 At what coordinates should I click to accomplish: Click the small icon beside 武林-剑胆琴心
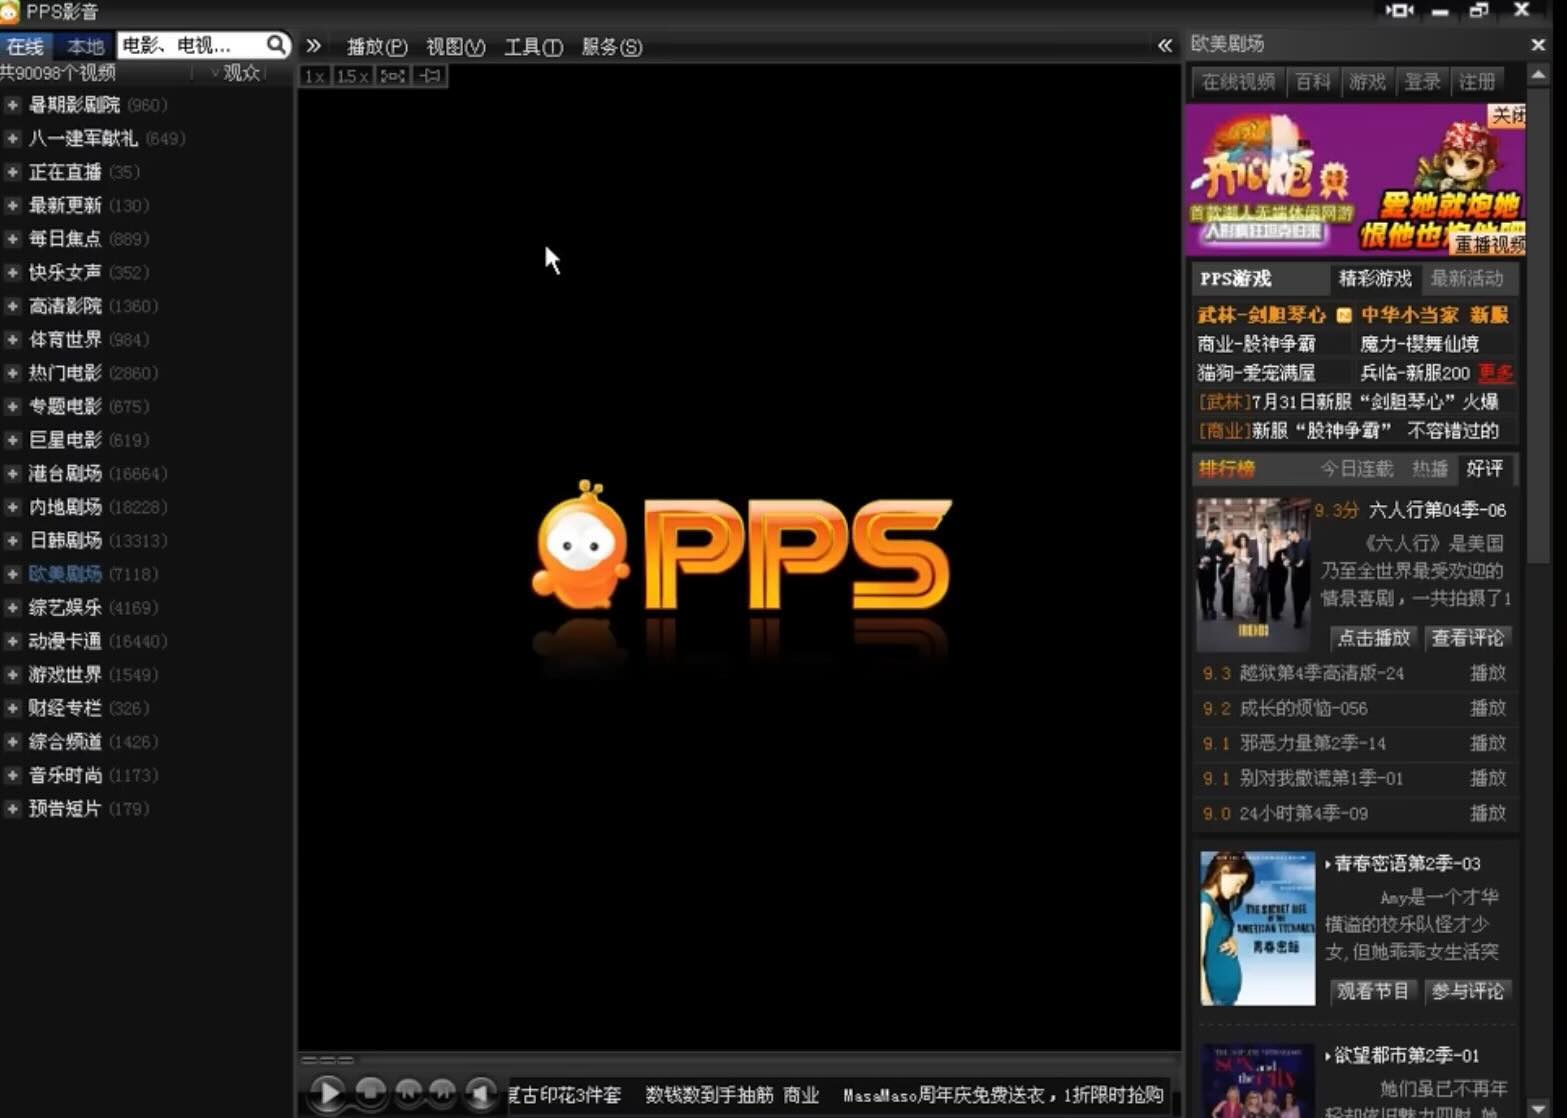(1344, 315)
